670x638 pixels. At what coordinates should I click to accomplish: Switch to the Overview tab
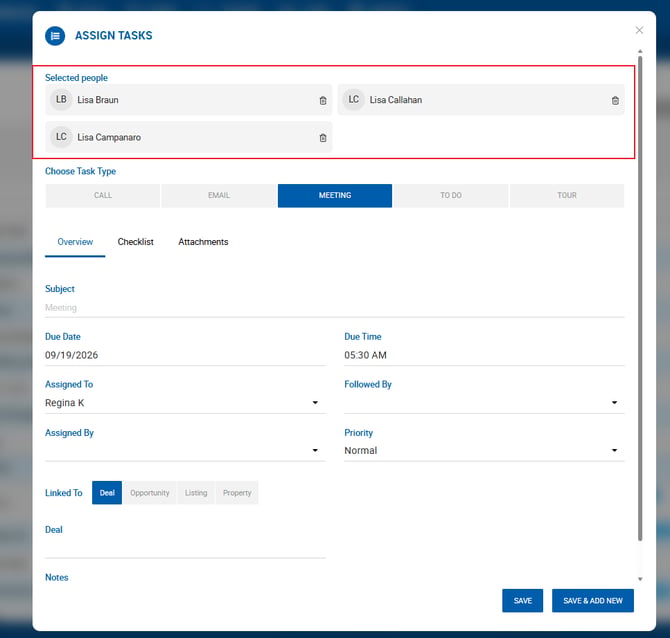click(75, 242)
